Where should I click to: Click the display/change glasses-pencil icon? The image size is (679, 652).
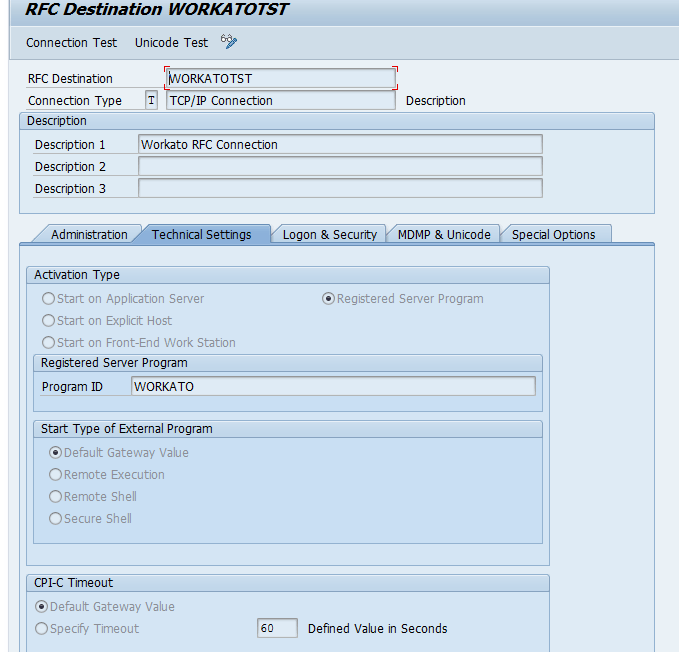[229, 42]
